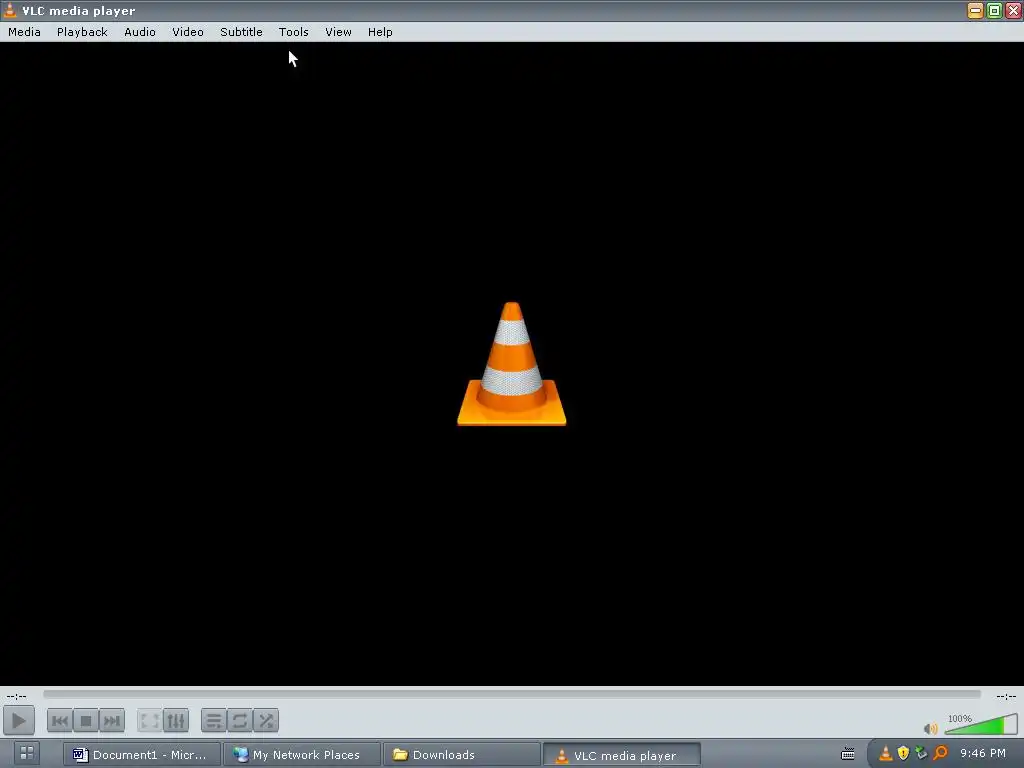Click the yellow security shield tray icon
1024x768 pixels.
[903, 754]
